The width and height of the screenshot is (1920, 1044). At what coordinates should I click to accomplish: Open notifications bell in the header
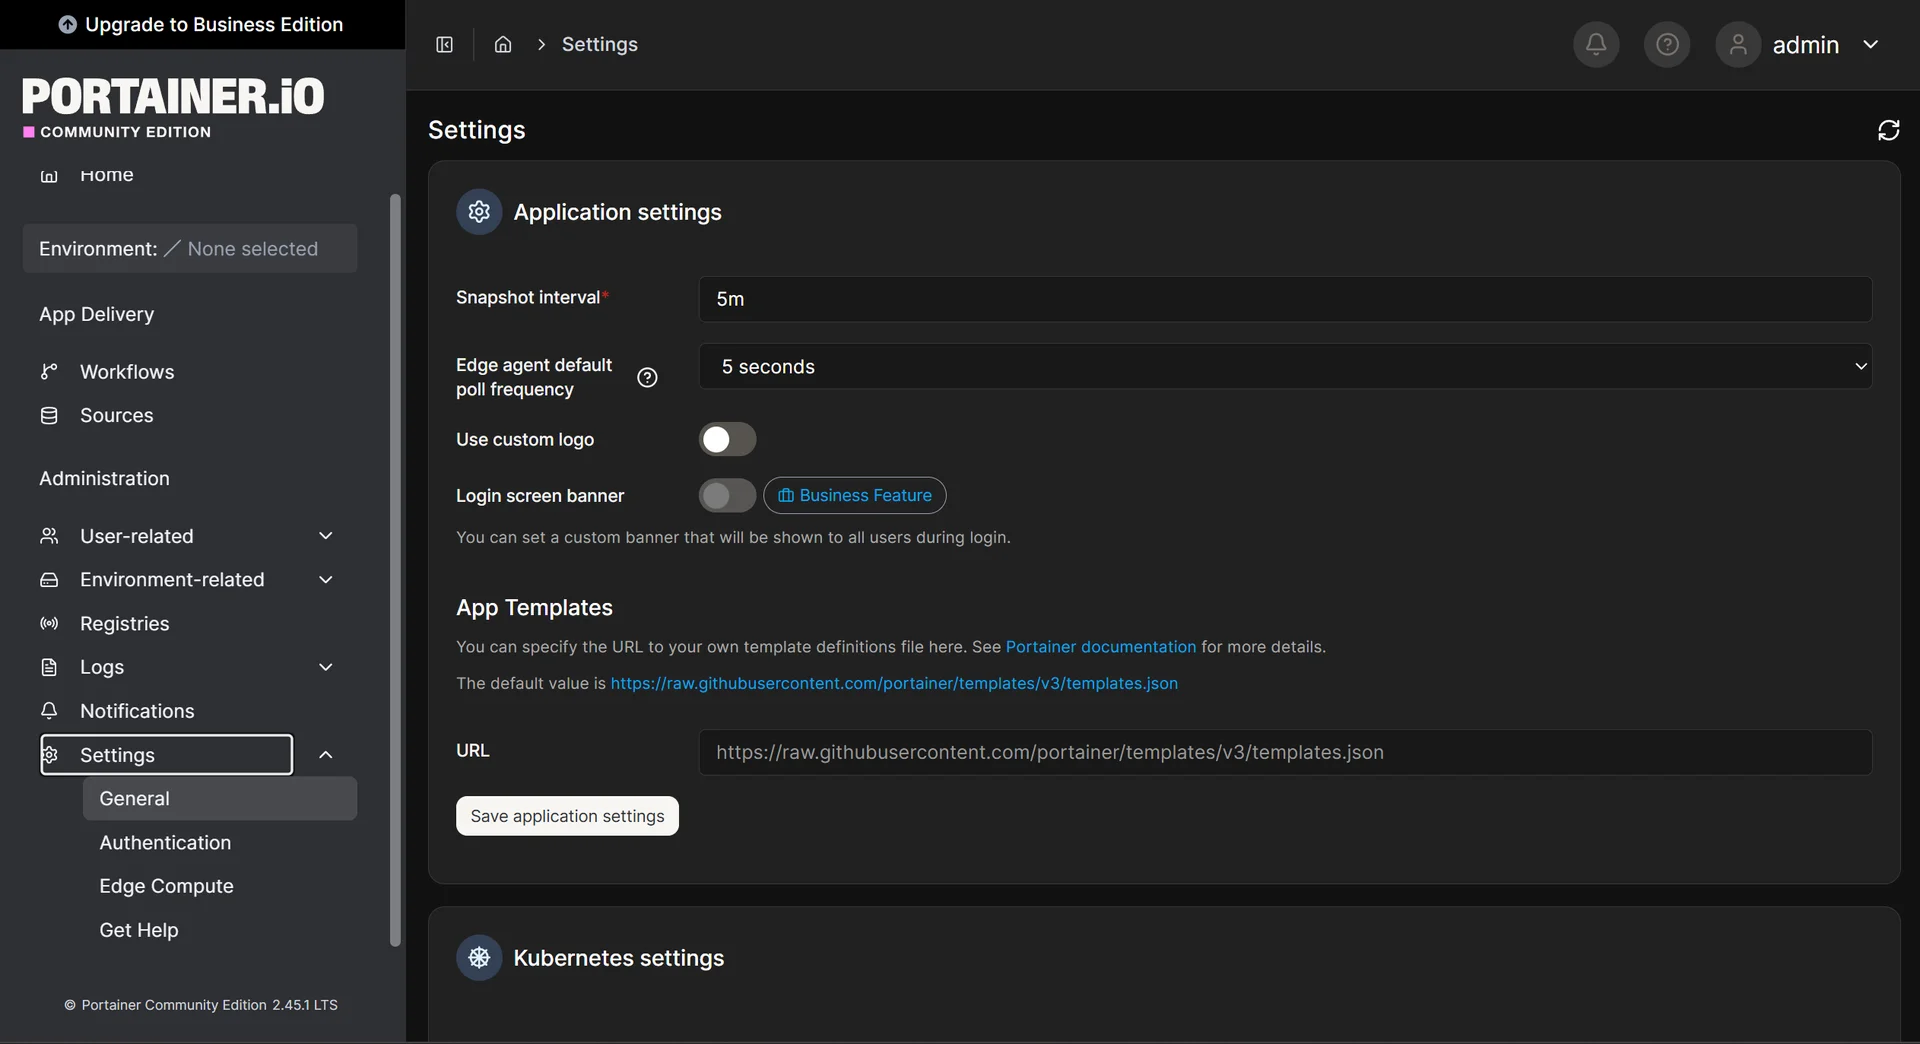coord(1596,44)
